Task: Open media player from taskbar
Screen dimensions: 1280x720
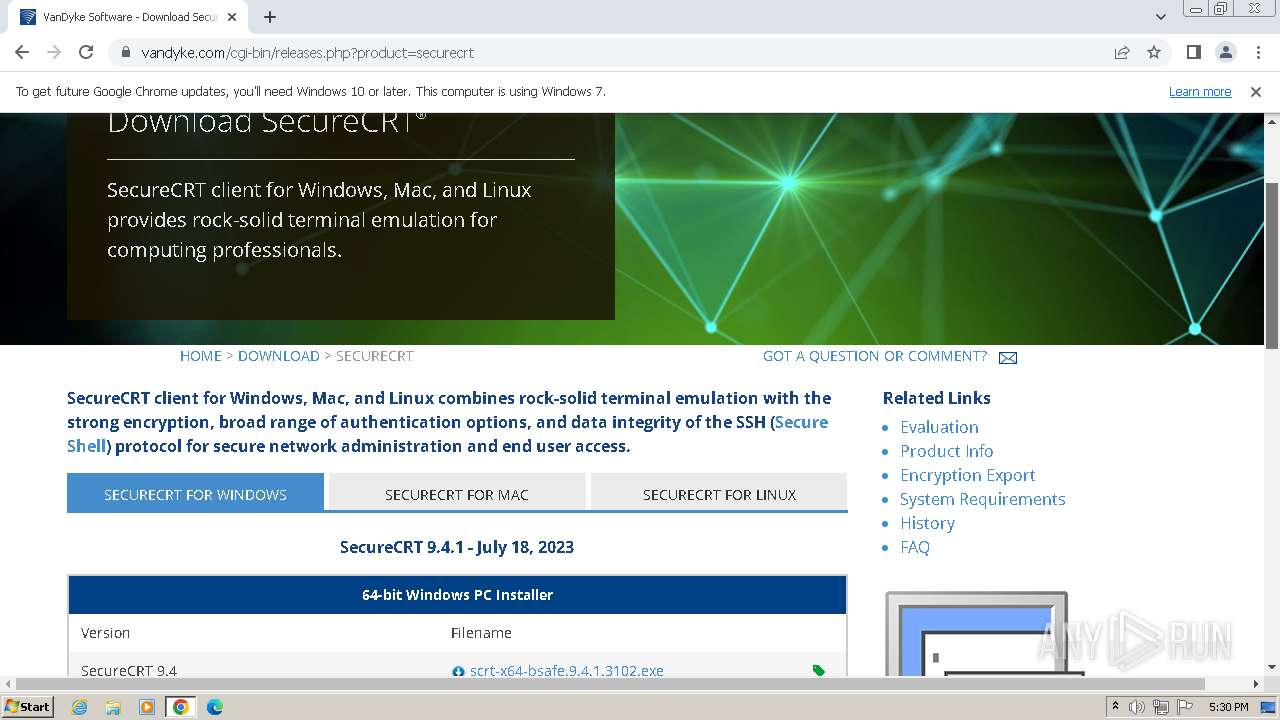Action: [147, 707]
